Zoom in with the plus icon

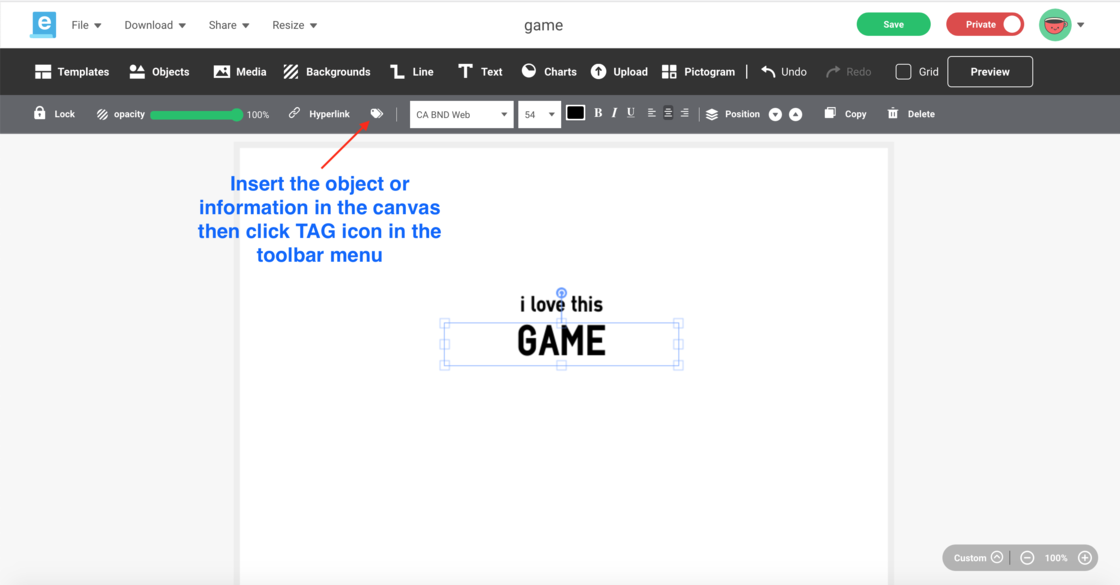(1084, 558)
